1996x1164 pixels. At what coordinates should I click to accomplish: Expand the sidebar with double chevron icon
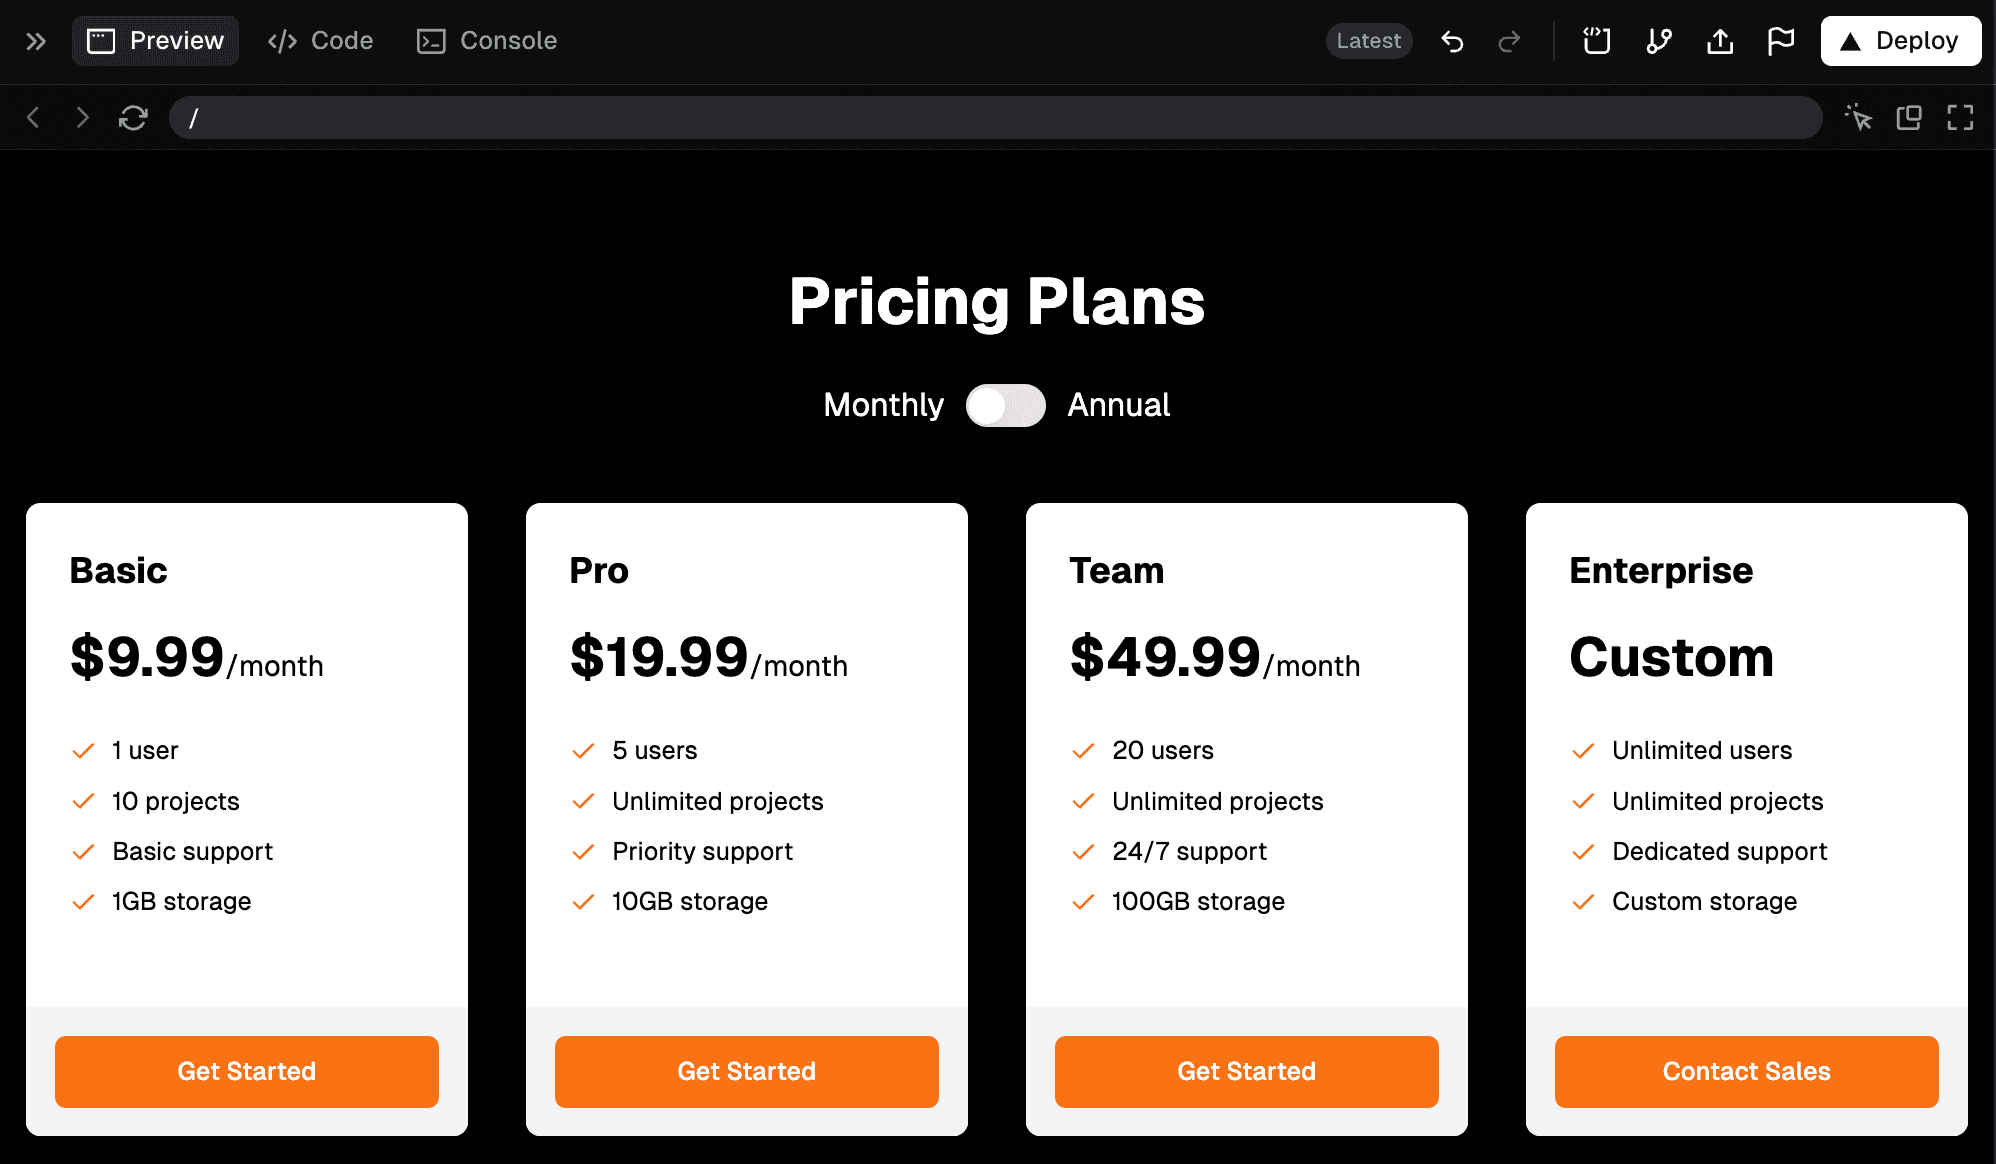36,41
